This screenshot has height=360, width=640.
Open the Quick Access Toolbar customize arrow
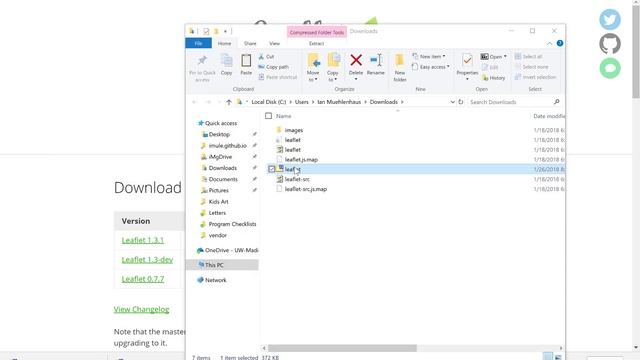pos(225,31)
